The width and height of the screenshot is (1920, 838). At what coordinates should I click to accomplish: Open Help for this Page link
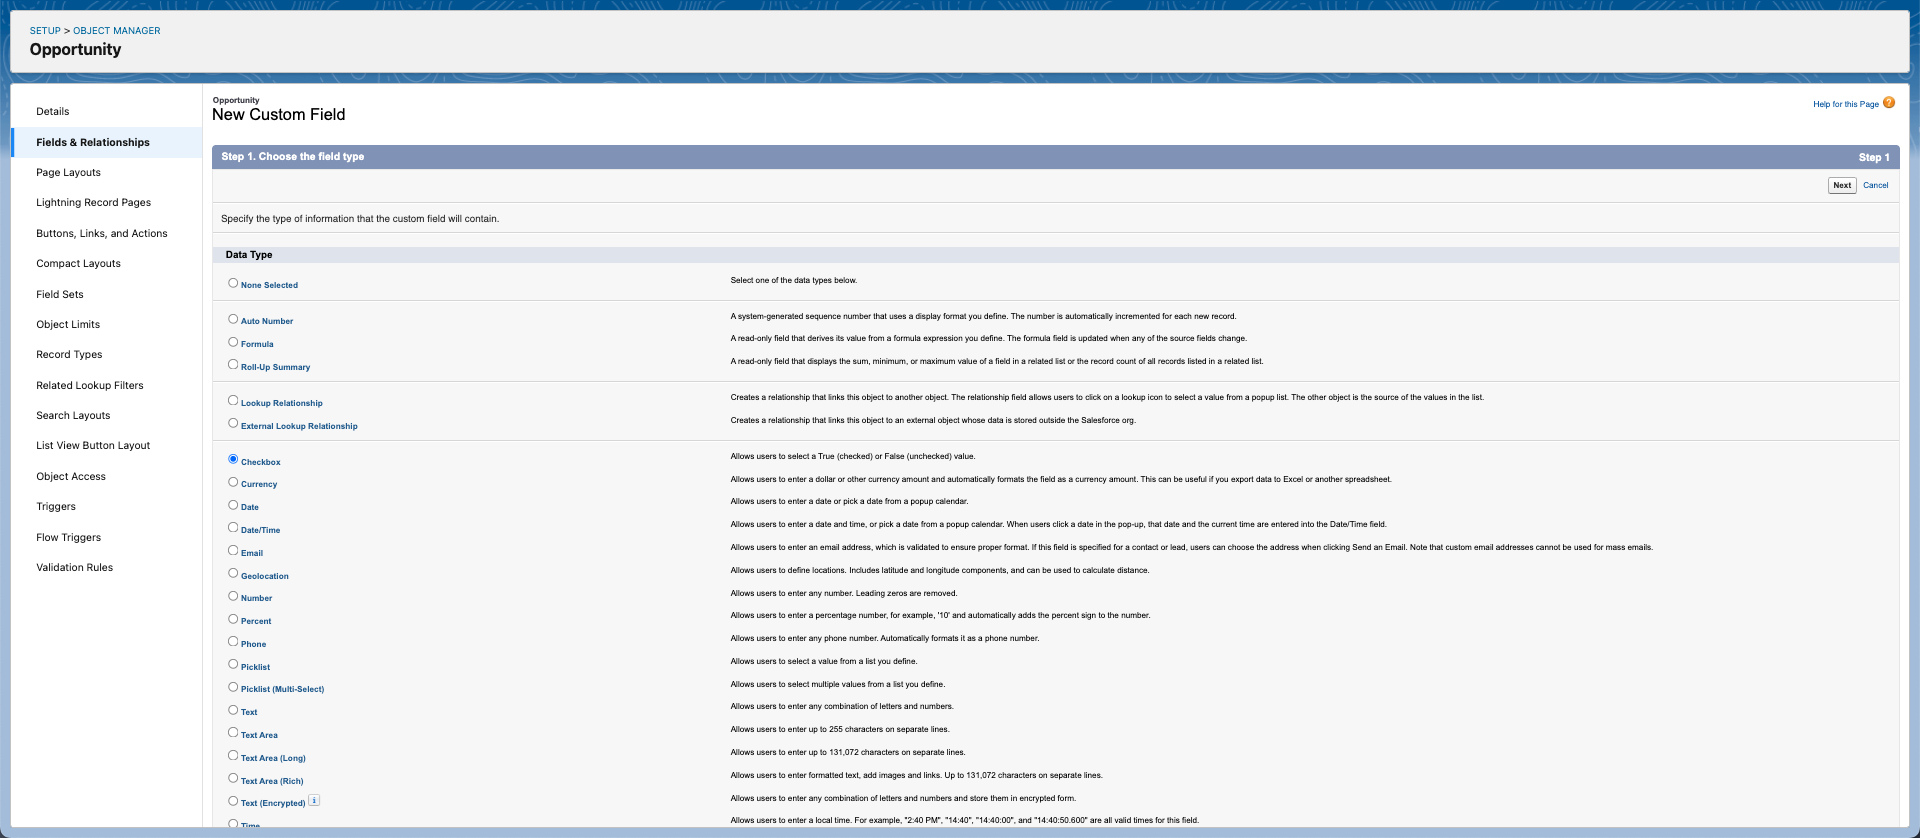point(1846,104)
